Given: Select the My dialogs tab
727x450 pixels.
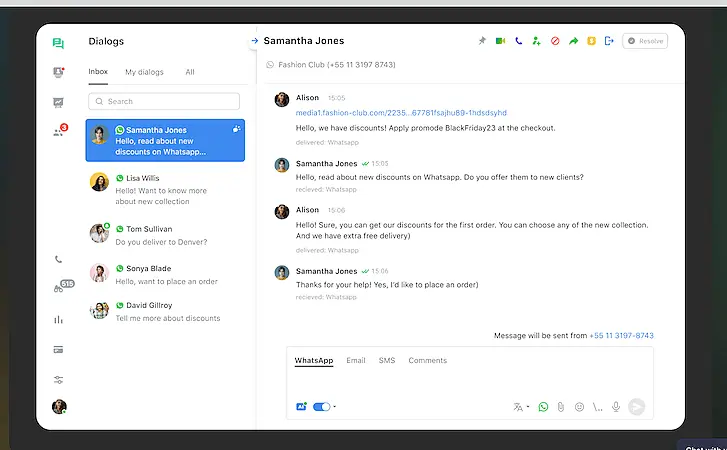Looking at the screenshot, I should pos(144,72).
